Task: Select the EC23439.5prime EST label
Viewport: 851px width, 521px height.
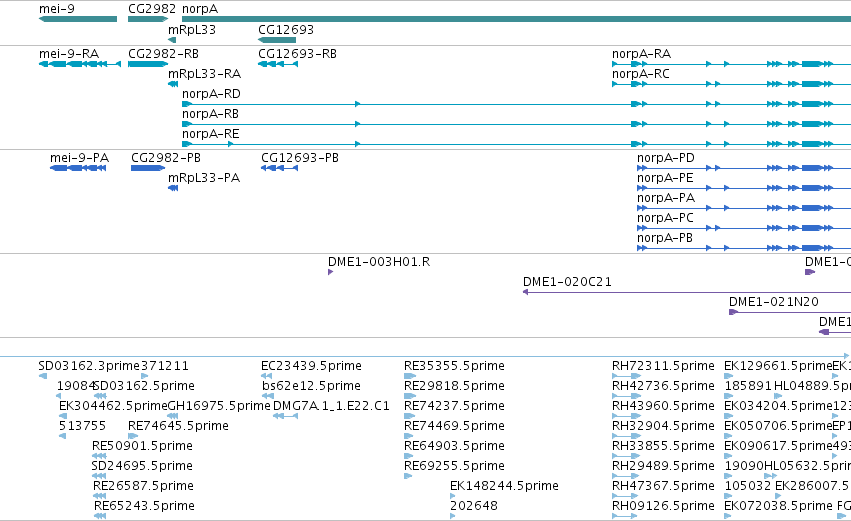Action: point(311,366)
